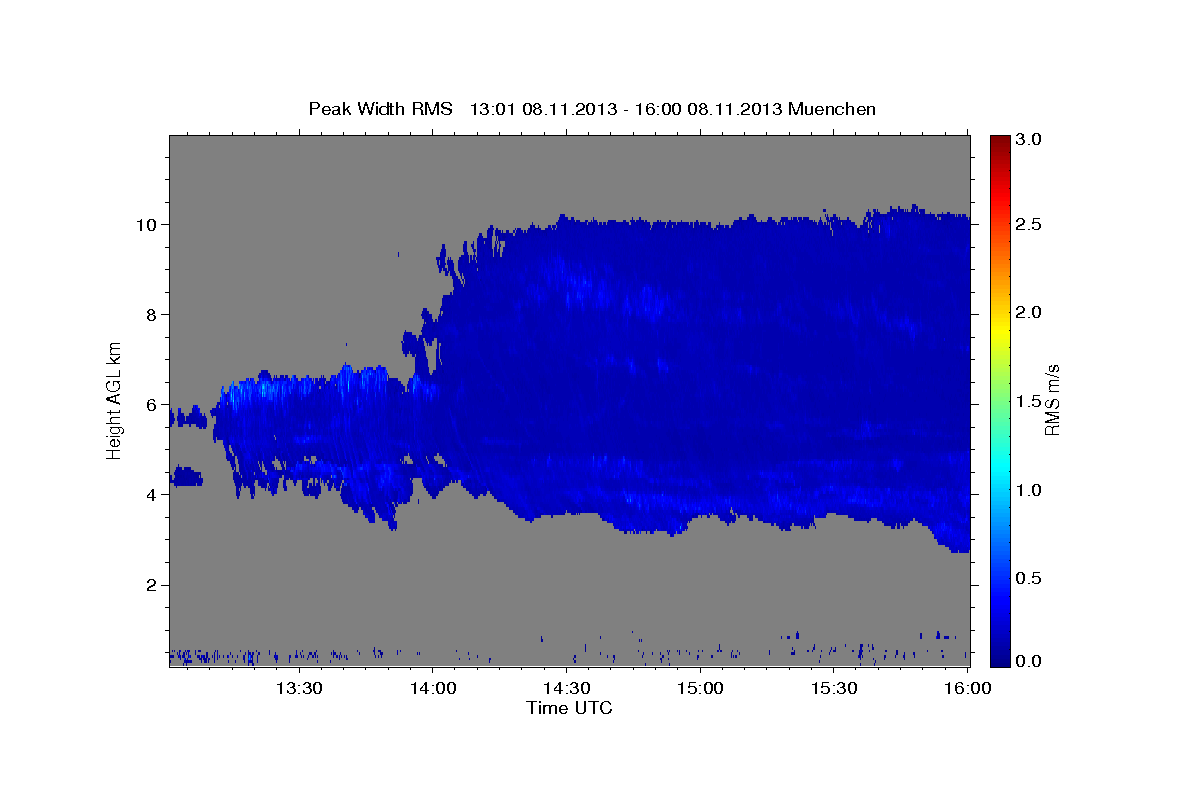Click the colorbar value 1.5
Image resolution: width=1200 pixels, height=800 pixels.
1030,401
